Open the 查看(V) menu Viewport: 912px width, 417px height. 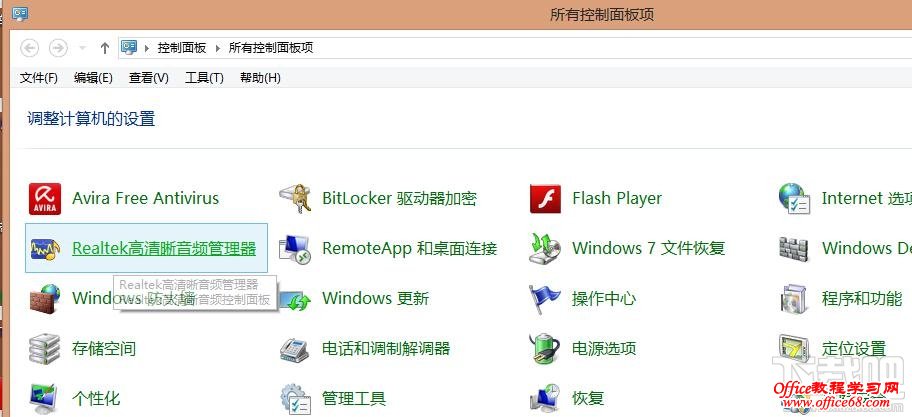tap(149, 77)
